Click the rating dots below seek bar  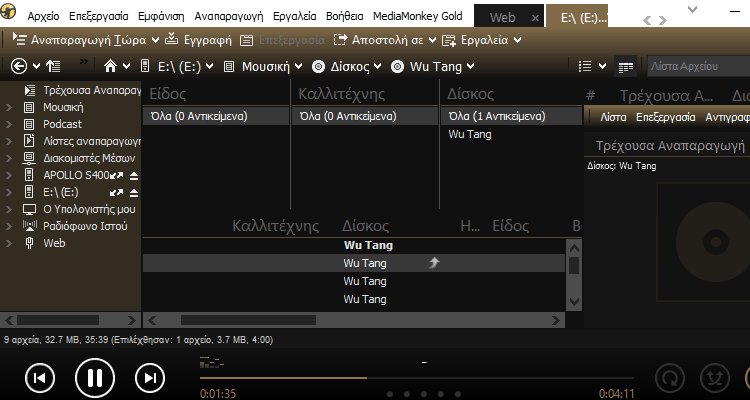point(424,395)
